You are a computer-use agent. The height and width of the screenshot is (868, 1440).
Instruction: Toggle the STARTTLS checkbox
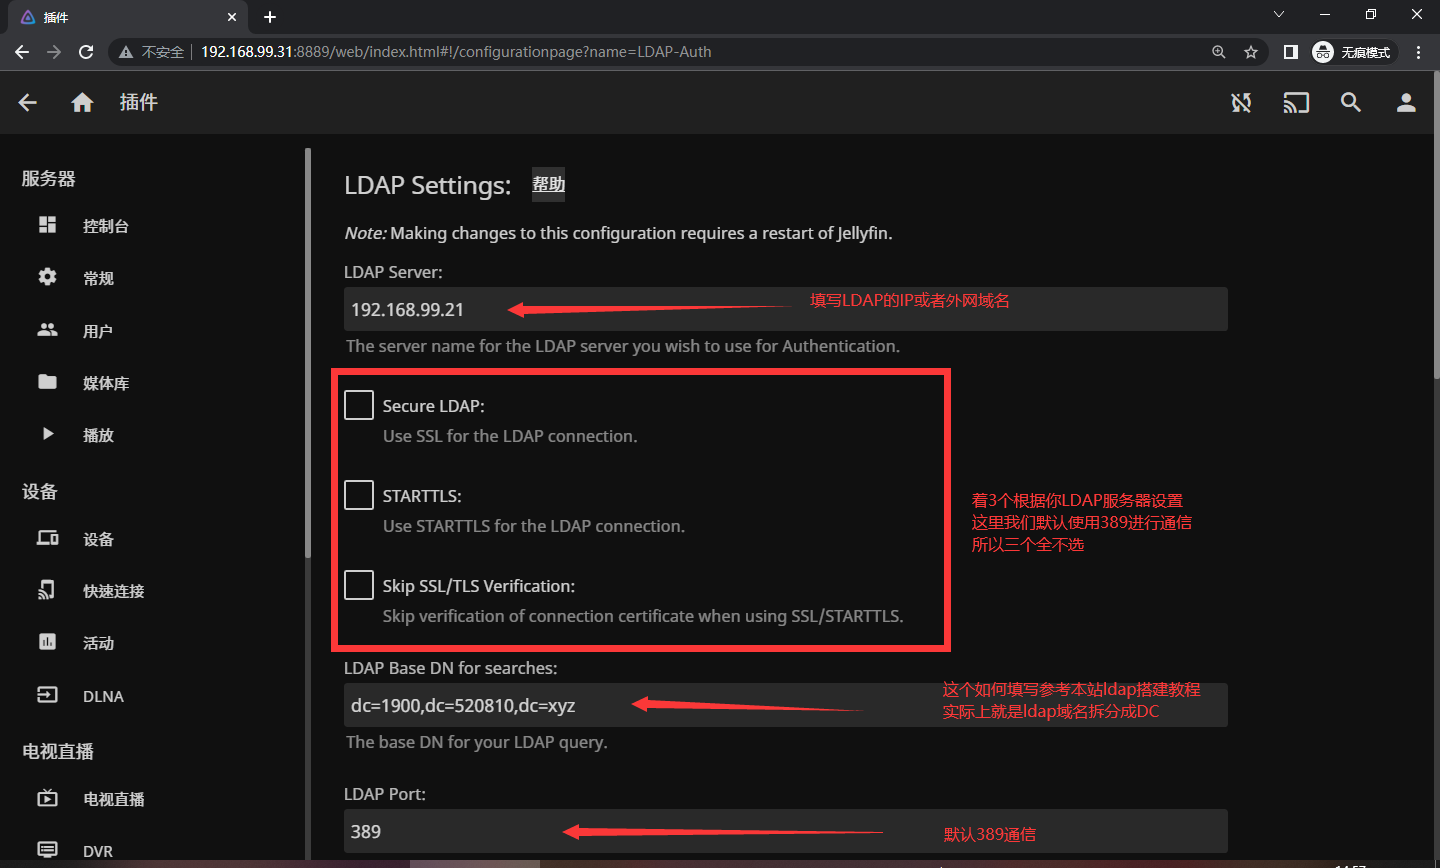(x=359, y=495)
